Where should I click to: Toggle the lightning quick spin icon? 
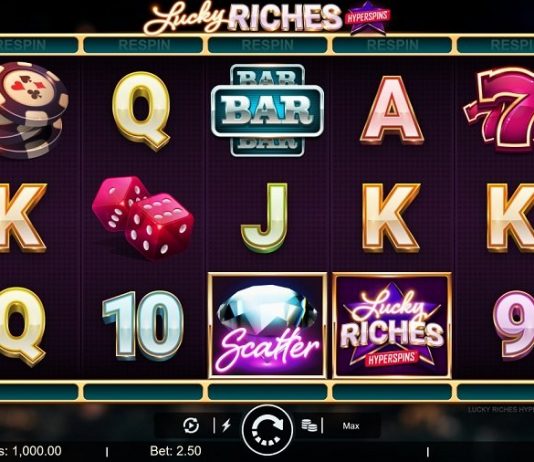pyautogui.click(x=226, y=426)
